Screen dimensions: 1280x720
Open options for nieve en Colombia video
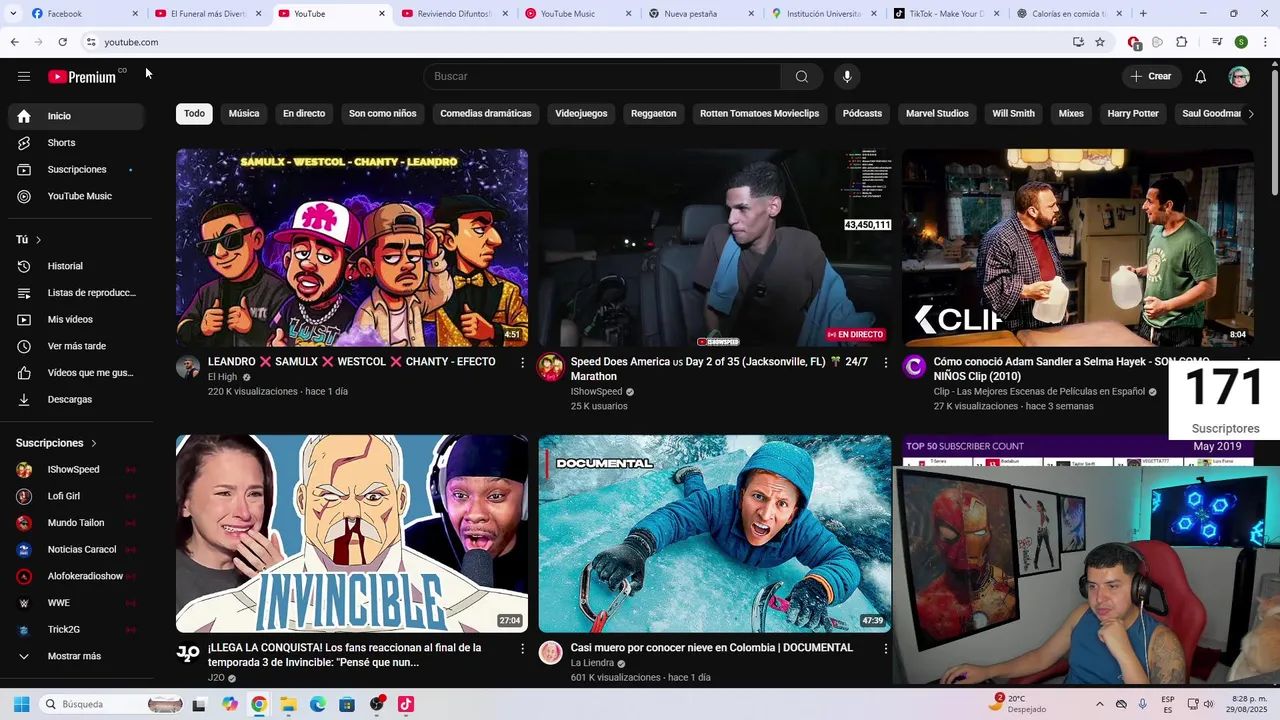pyautogui.click(x=885, y=649)
